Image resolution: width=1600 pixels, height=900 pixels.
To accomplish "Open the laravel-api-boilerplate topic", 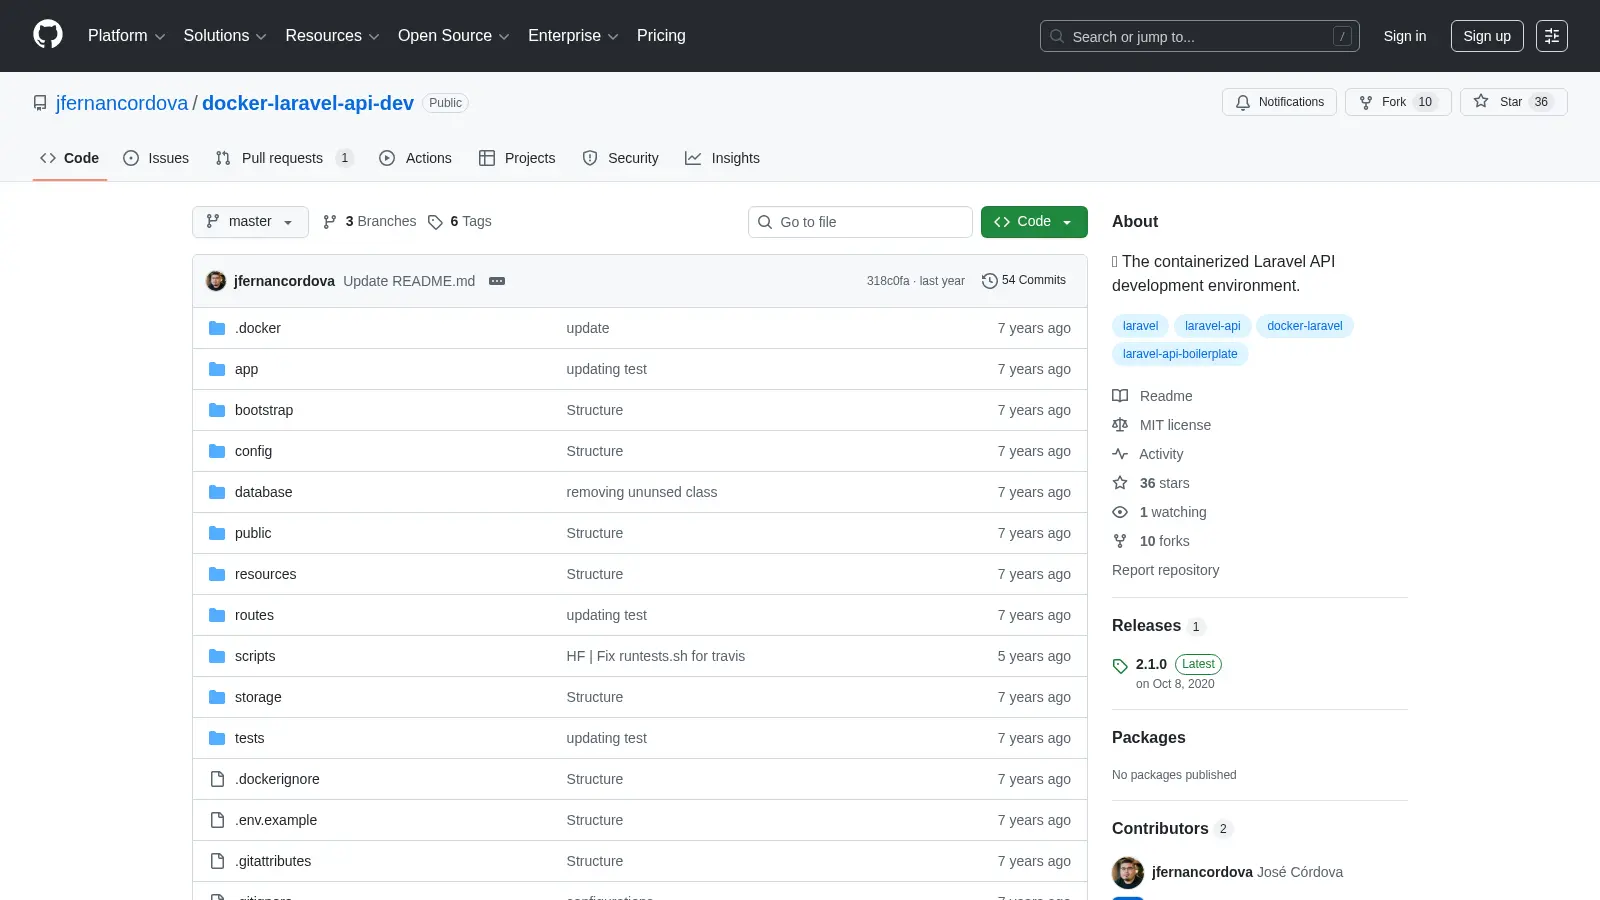I will click(x=1180, y=354).
